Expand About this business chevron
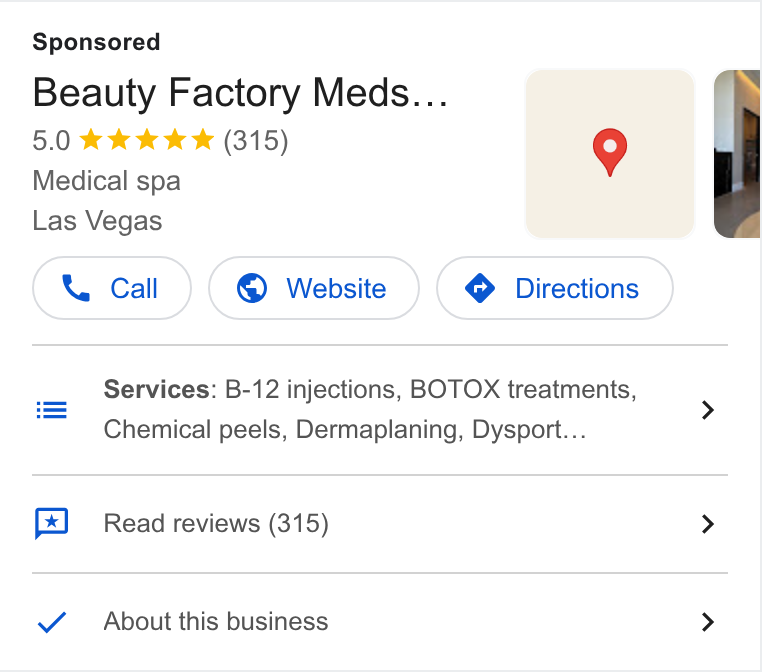The image size is (762, 672). (708, 622)
